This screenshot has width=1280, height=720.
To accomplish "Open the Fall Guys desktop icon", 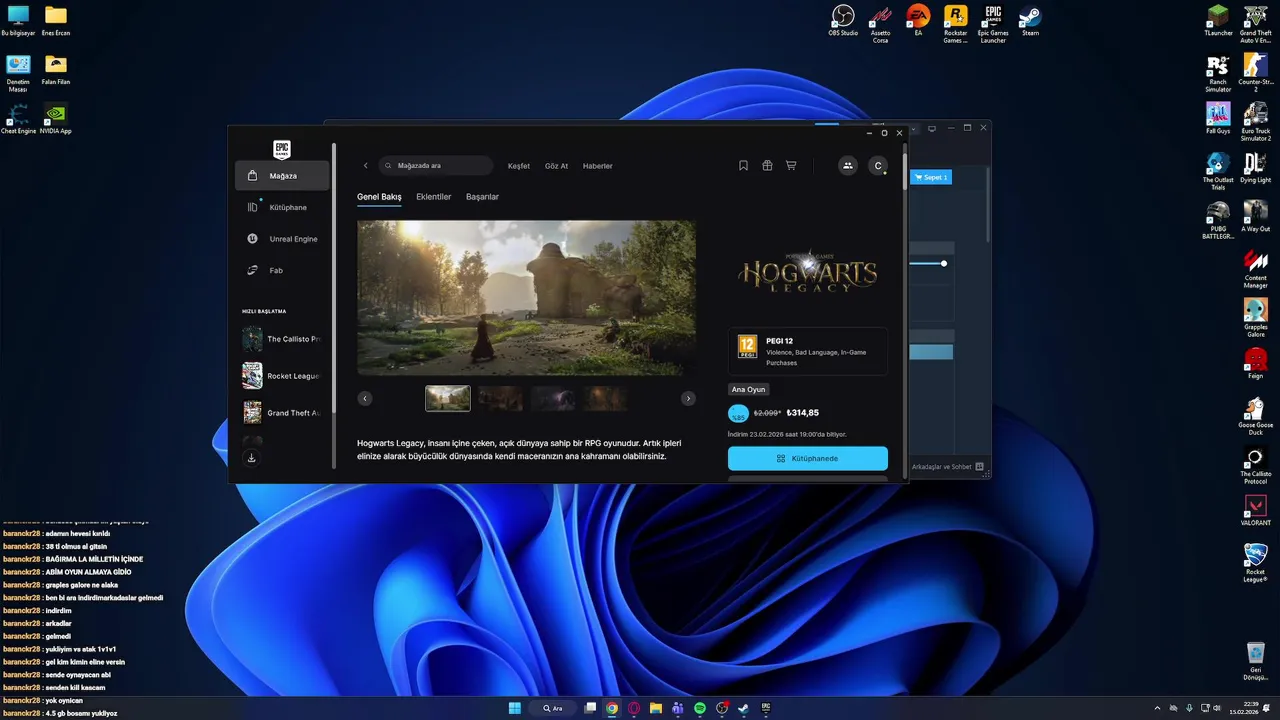I will [x=1218, y=118].
